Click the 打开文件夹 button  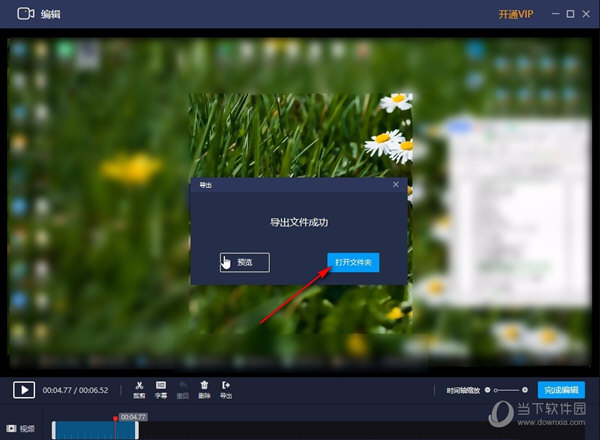point(353,262)
